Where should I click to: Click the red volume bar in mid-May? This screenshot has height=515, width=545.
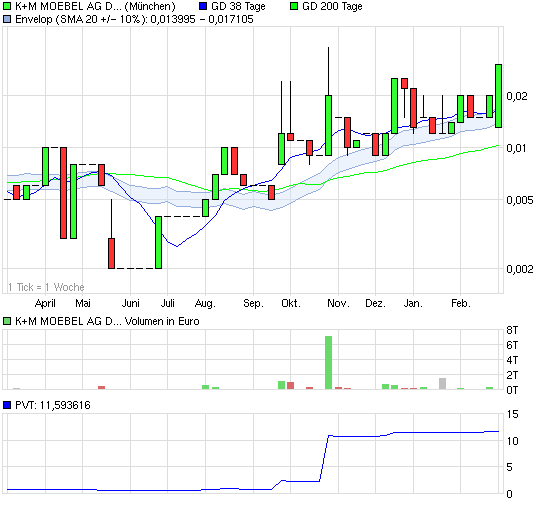101,387
